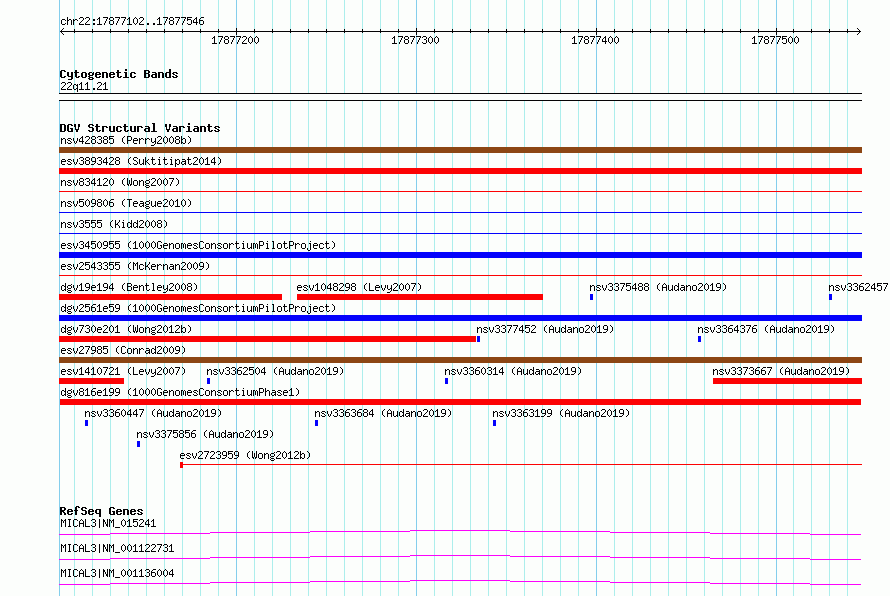The width and height of the screenshot is (890, 596).
Task: Open MICAL3|NM_001122731 gene label
Action: pos(117,548)
